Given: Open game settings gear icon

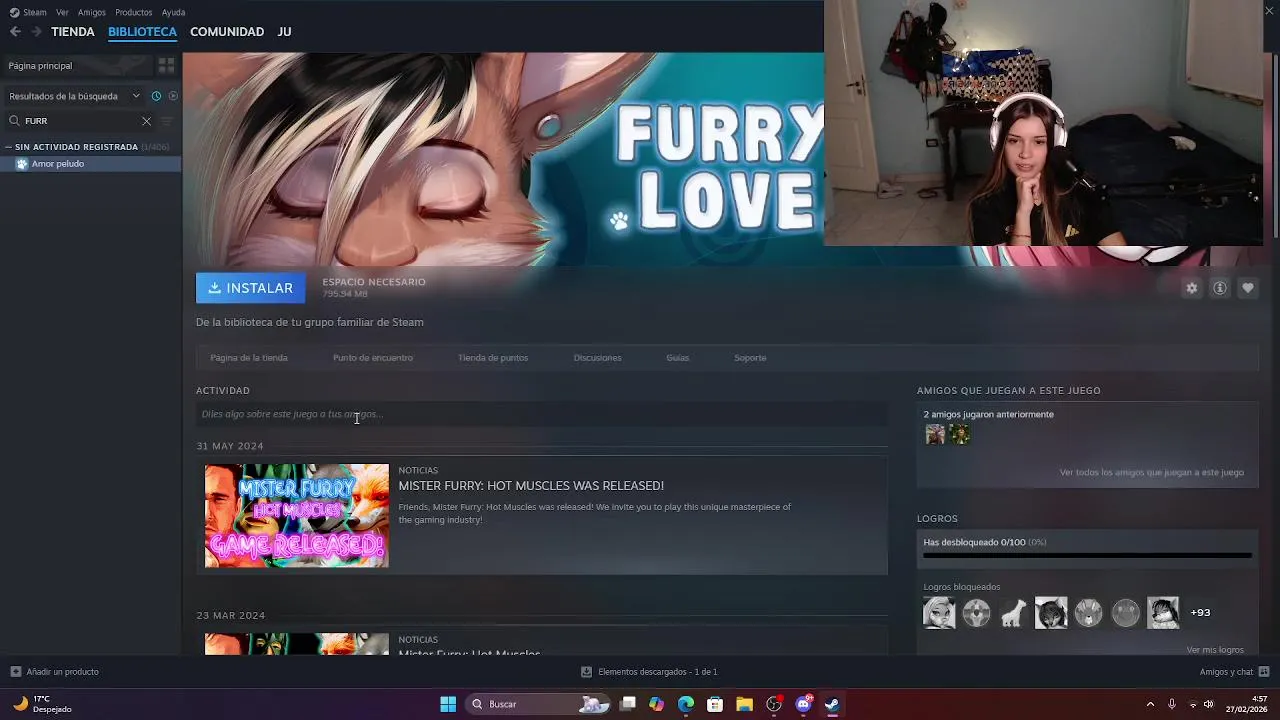Looking at the screenshot, I should (x=1191, y=288).
